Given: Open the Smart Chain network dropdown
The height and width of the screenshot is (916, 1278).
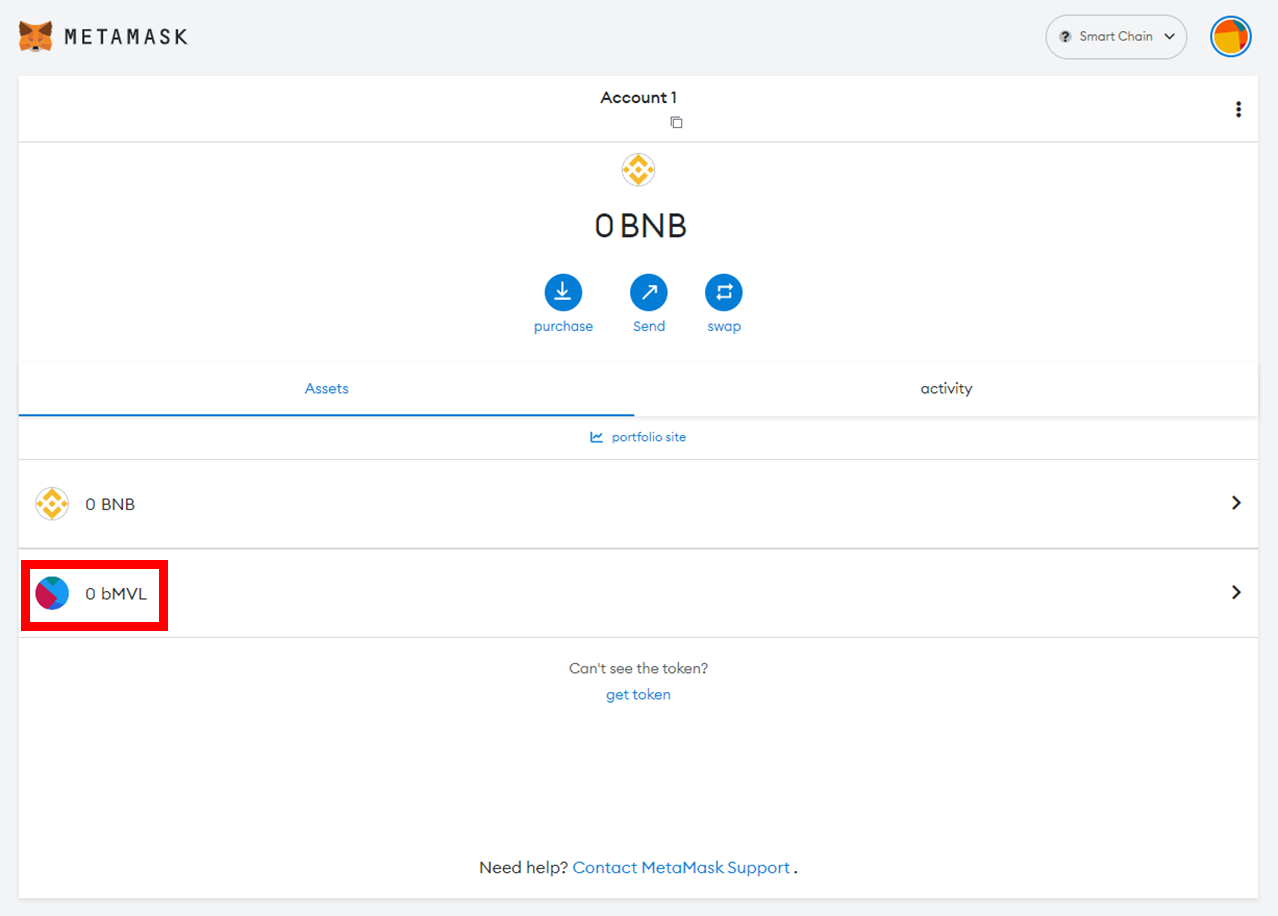Looking at the screenshot, I should pos(1115,37).
